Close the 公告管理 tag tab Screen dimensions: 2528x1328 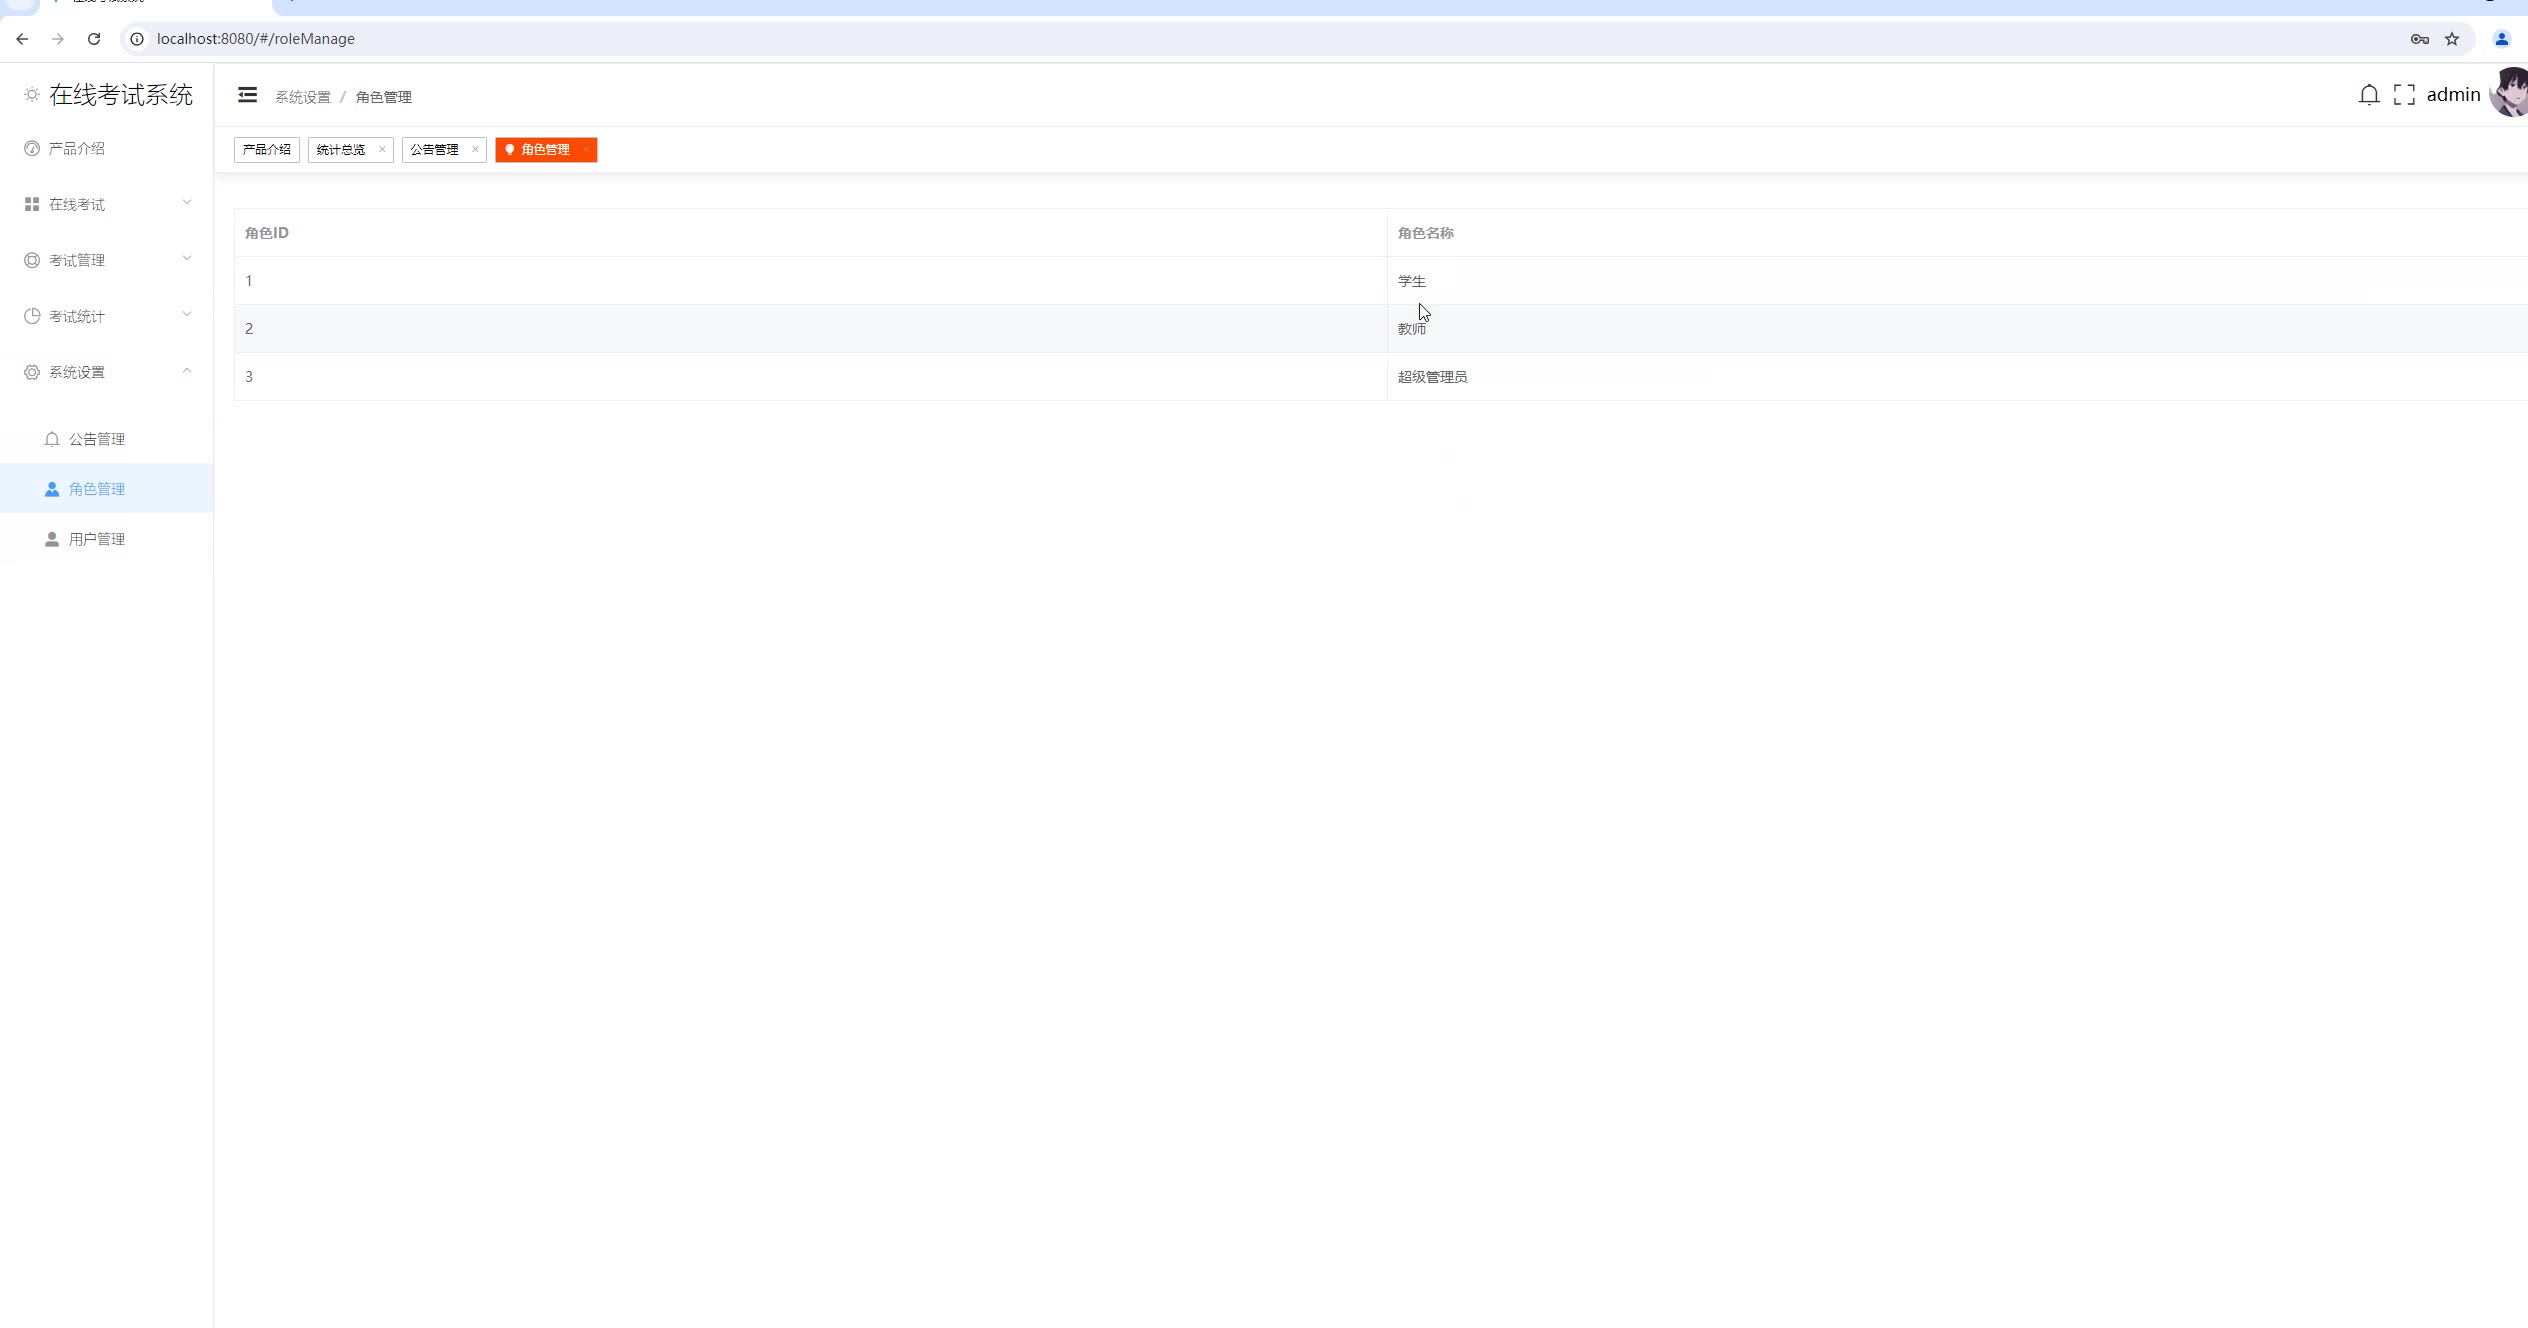click(x=475, y=149)
